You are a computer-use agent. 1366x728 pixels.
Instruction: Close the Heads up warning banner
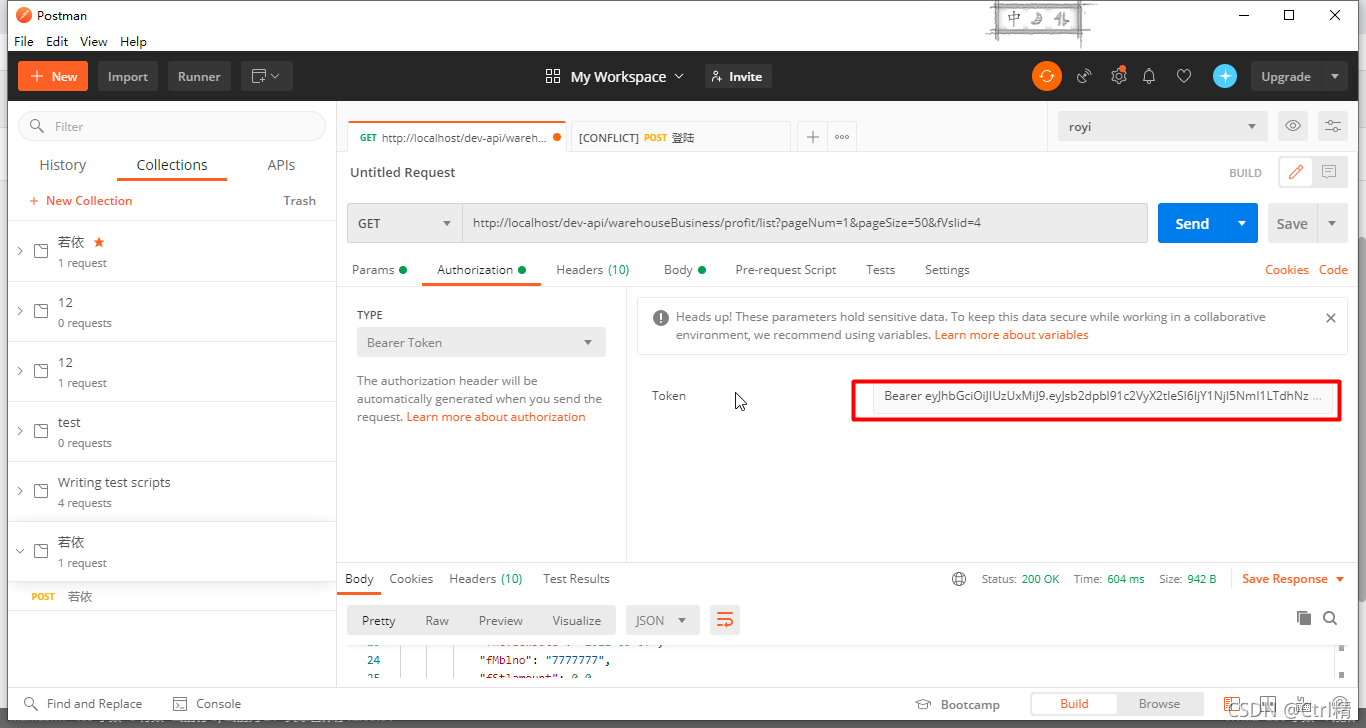pos(1331,318)
